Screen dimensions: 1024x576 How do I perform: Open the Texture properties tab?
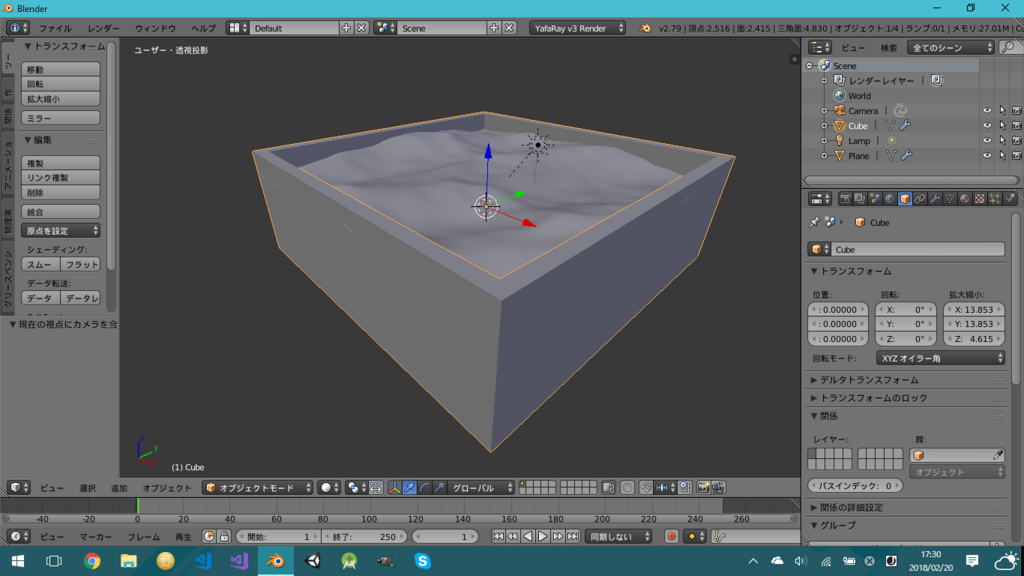(980, 199)
